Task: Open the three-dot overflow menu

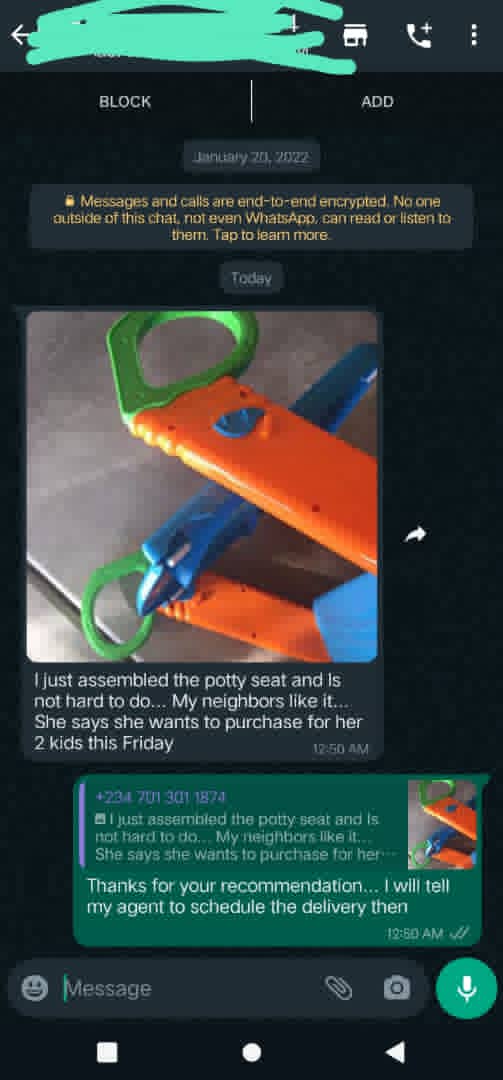Action: pyautogui.click(x=473, y=34)
